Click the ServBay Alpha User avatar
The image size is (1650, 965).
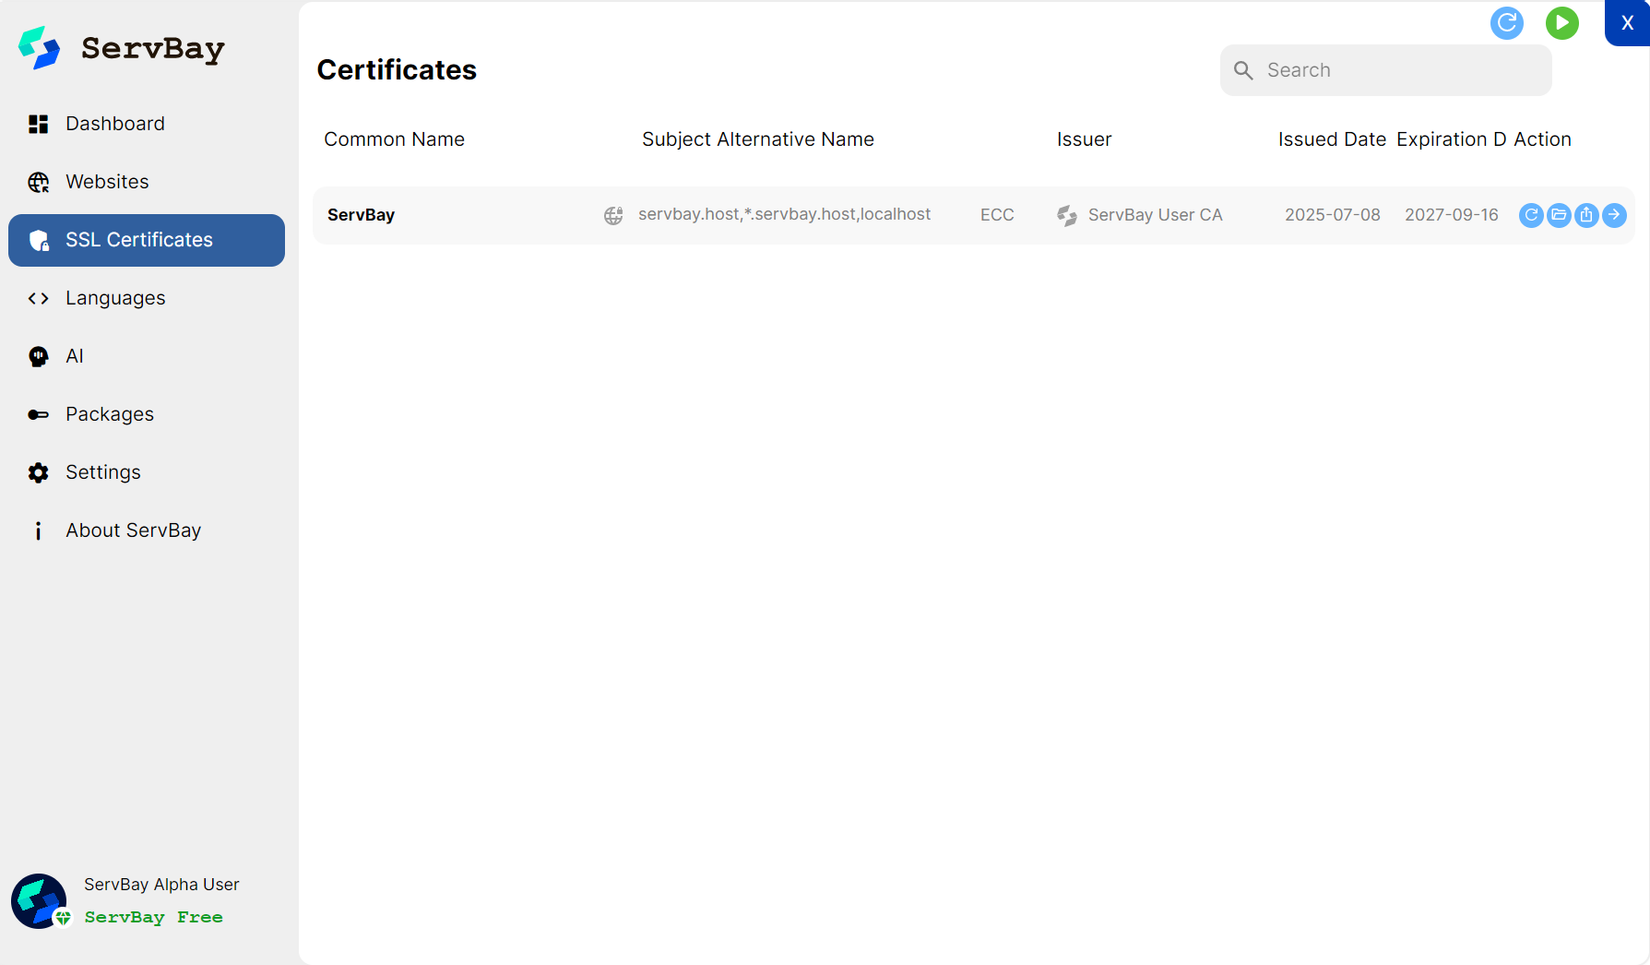(39, 900)
